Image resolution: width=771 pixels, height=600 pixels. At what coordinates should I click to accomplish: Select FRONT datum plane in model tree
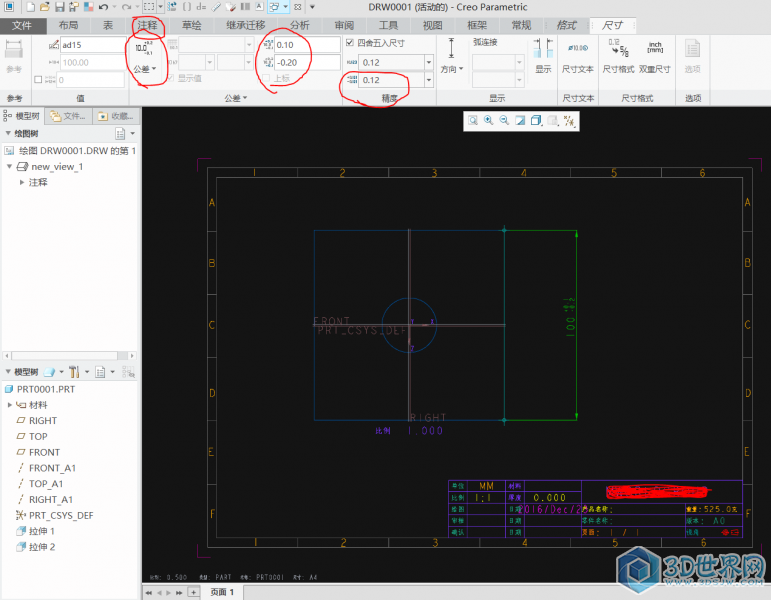(x=44, y=452)
